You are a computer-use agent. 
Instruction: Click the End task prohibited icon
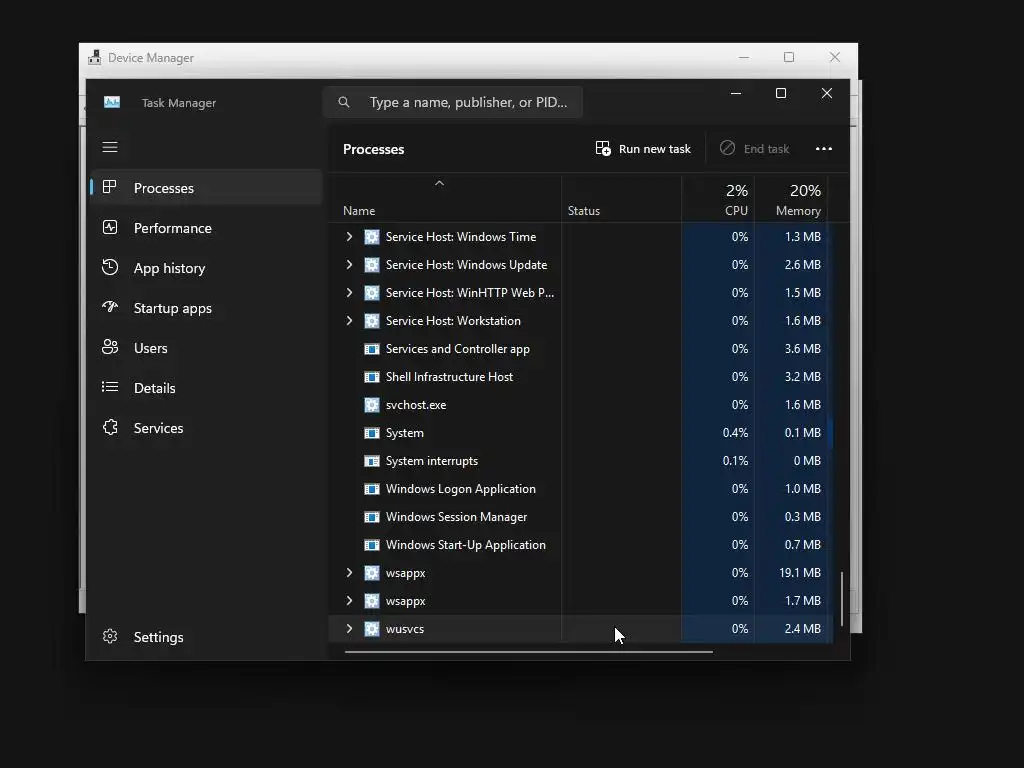[727, 148]
